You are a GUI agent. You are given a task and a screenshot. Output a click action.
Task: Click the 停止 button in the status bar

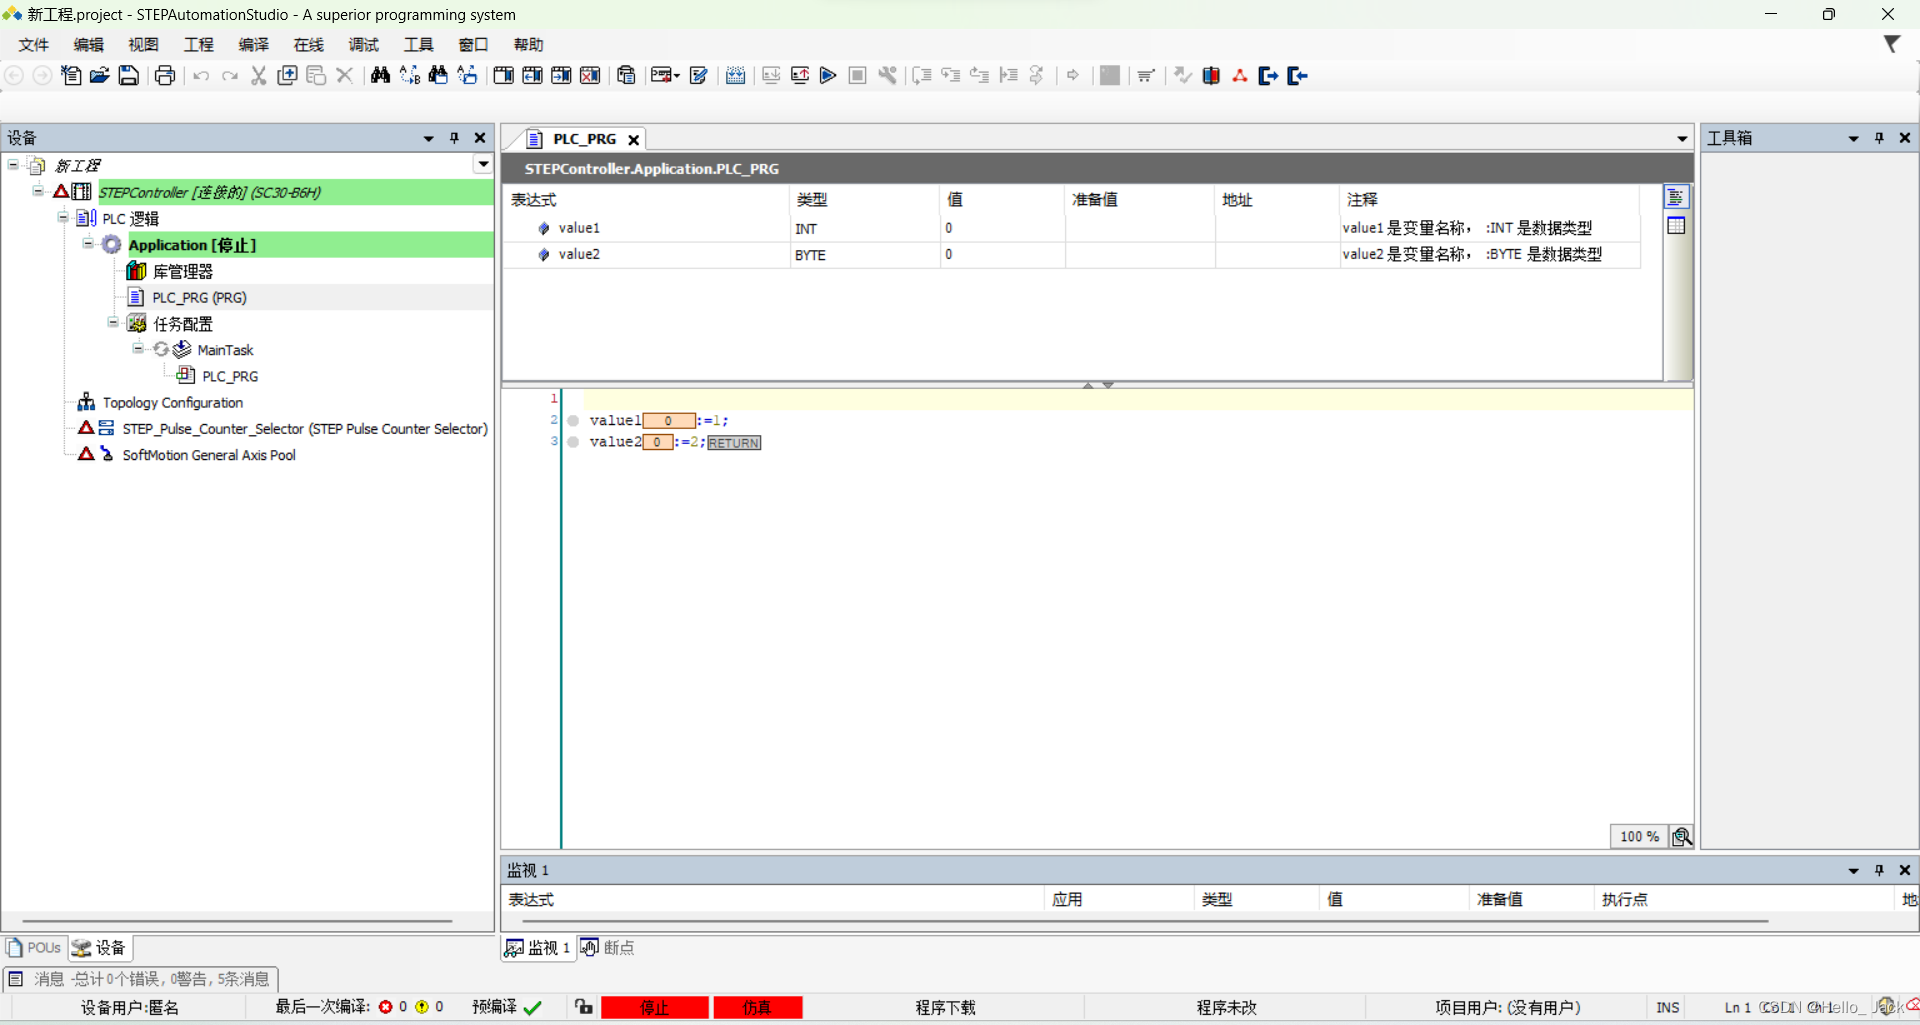(655, 1007)
